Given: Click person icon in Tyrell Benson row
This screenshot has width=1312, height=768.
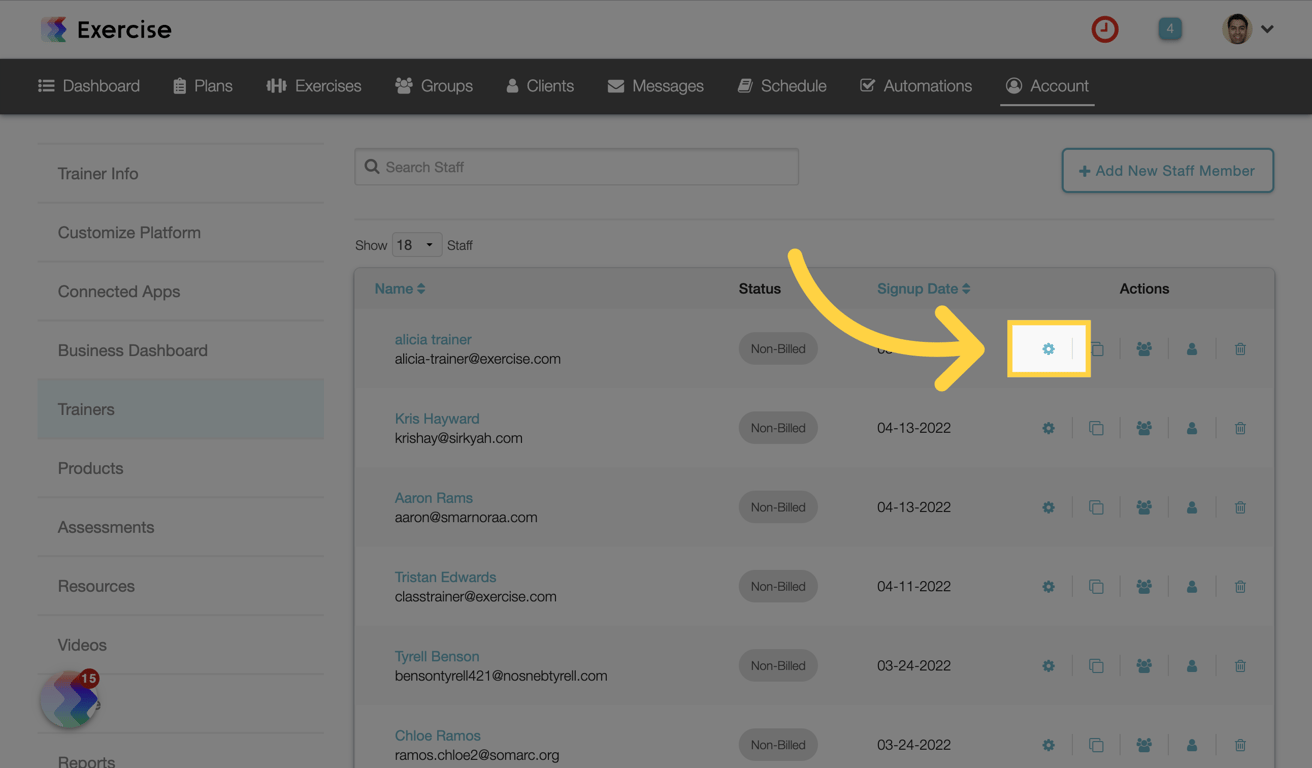Looking at the screenshot, I should coord(1192,666).
